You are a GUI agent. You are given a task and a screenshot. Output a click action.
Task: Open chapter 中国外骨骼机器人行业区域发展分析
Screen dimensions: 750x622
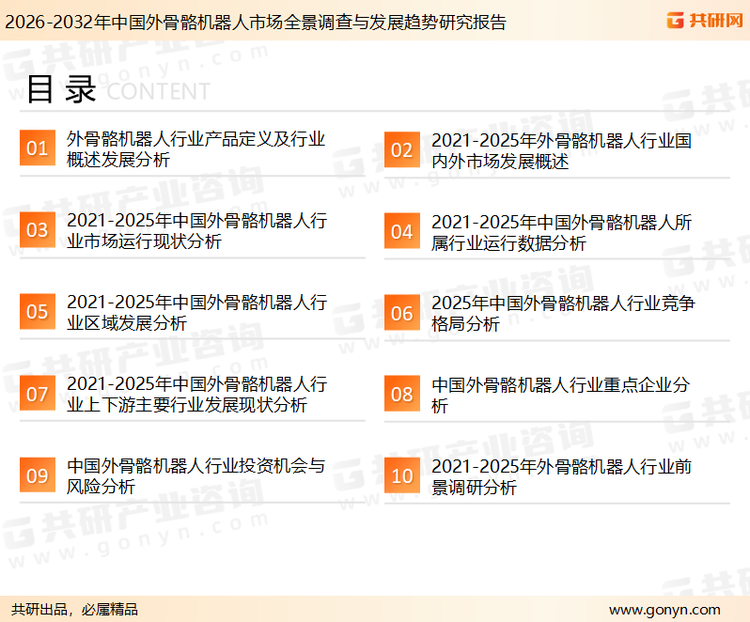click(x=197, y=312)
